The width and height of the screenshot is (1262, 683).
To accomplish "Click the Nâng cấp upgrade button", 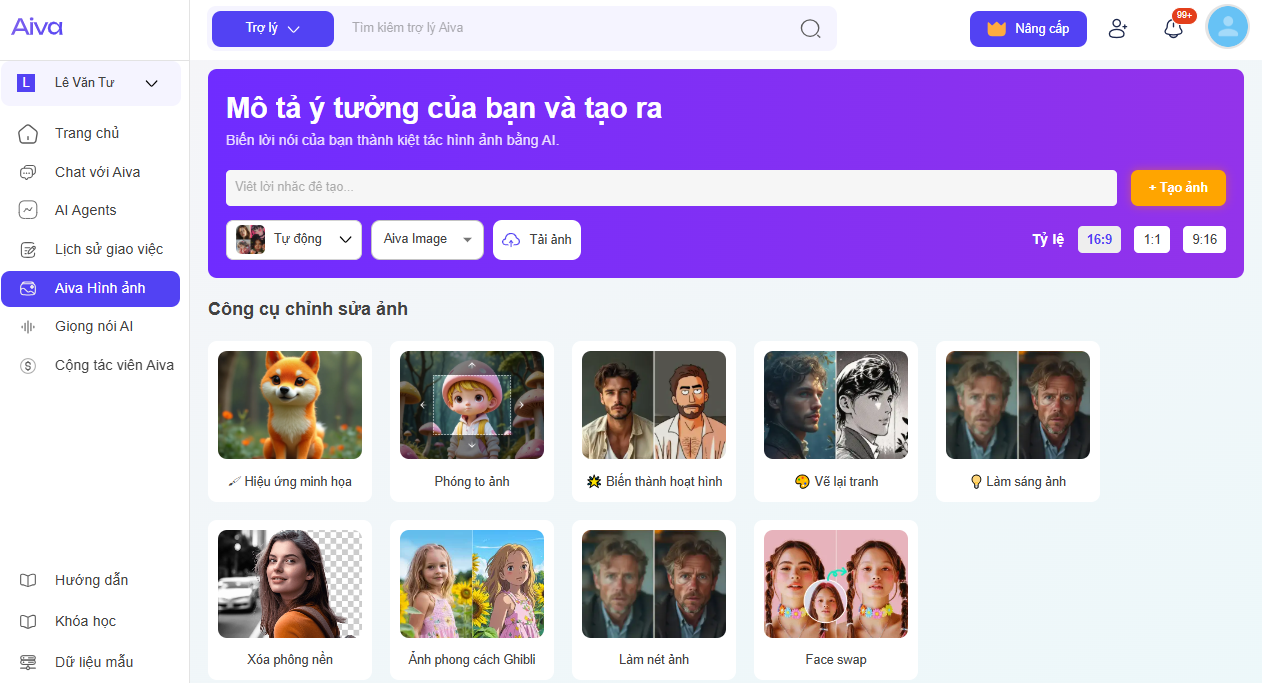I will coord(1028,29).
